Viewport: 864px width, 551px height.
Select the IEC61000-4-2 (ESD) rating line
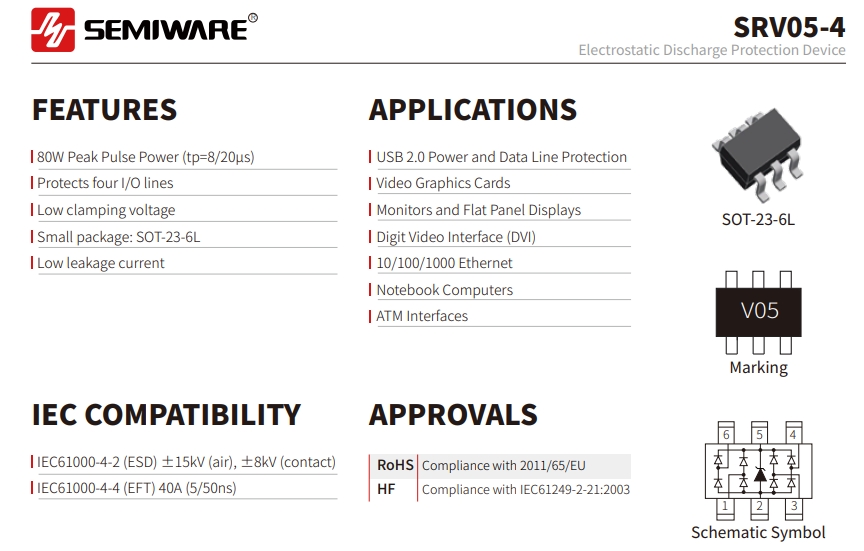click(x=186, y=462)
